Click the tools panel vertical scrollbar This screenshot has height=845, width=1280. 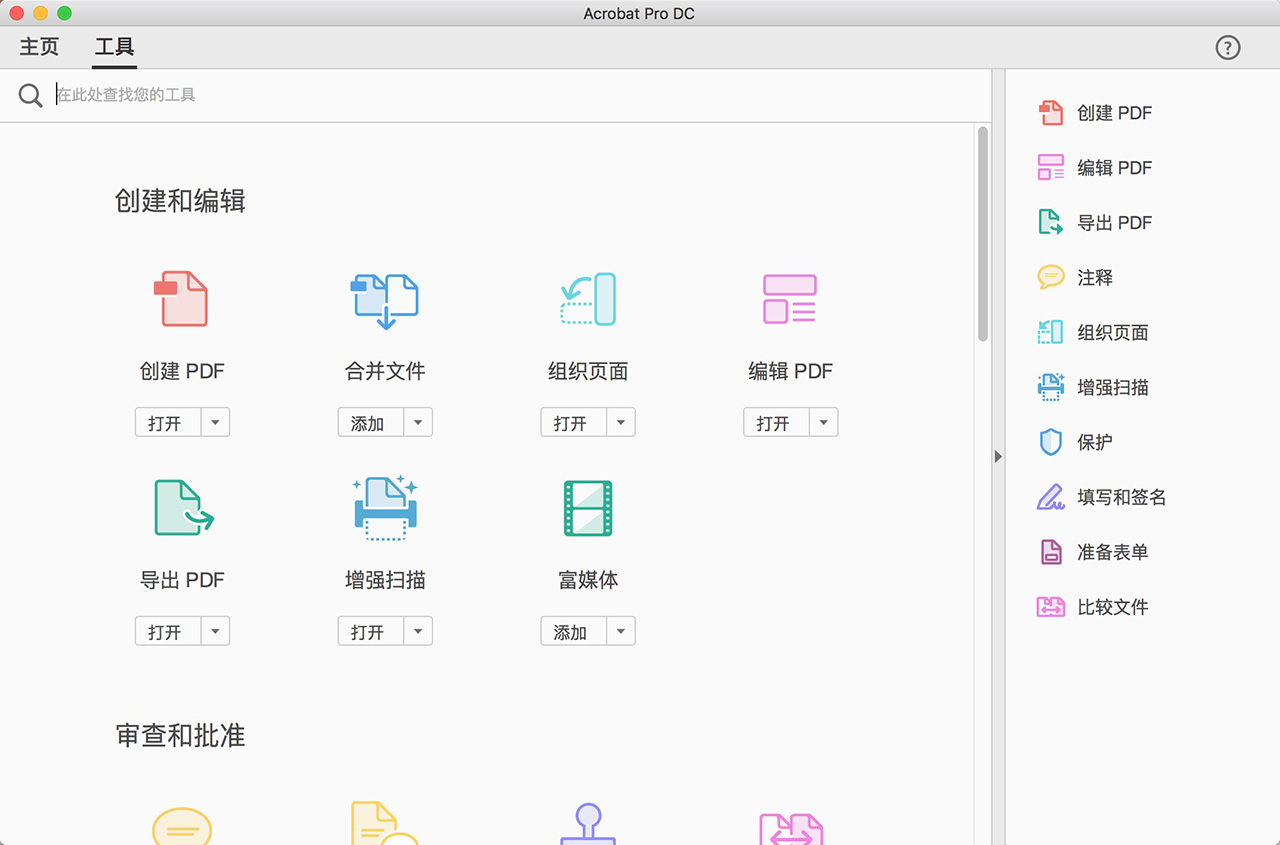[x=983, y=235]
